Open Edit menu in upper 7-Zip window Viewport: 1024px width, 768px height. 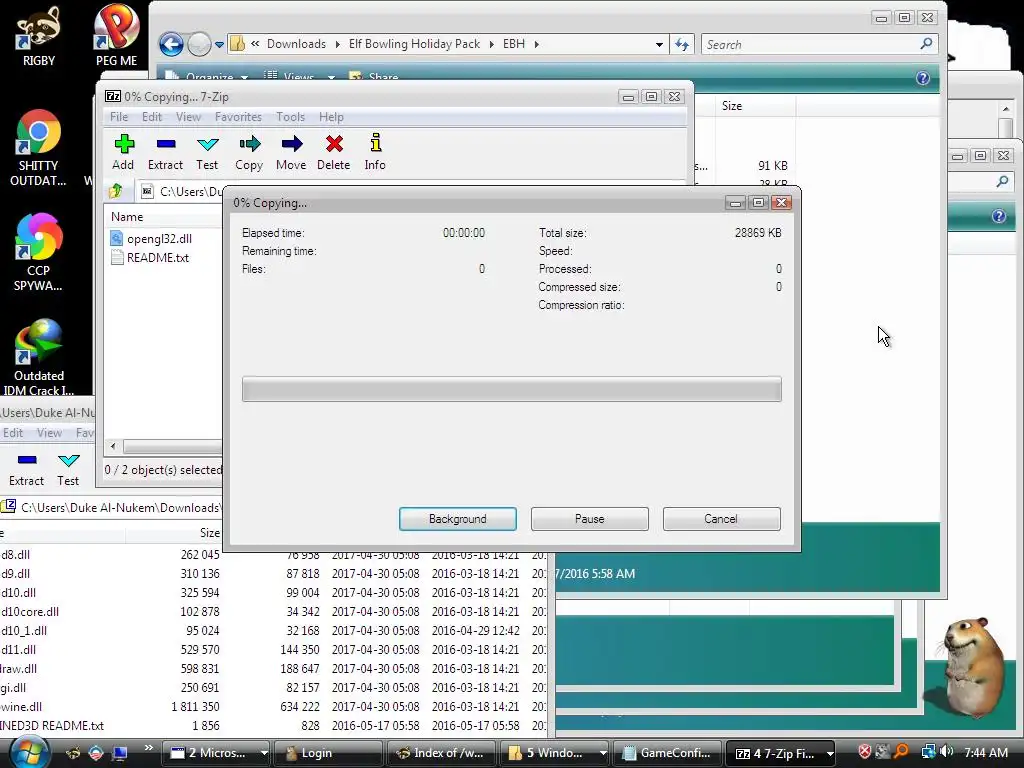pos(152,117)
